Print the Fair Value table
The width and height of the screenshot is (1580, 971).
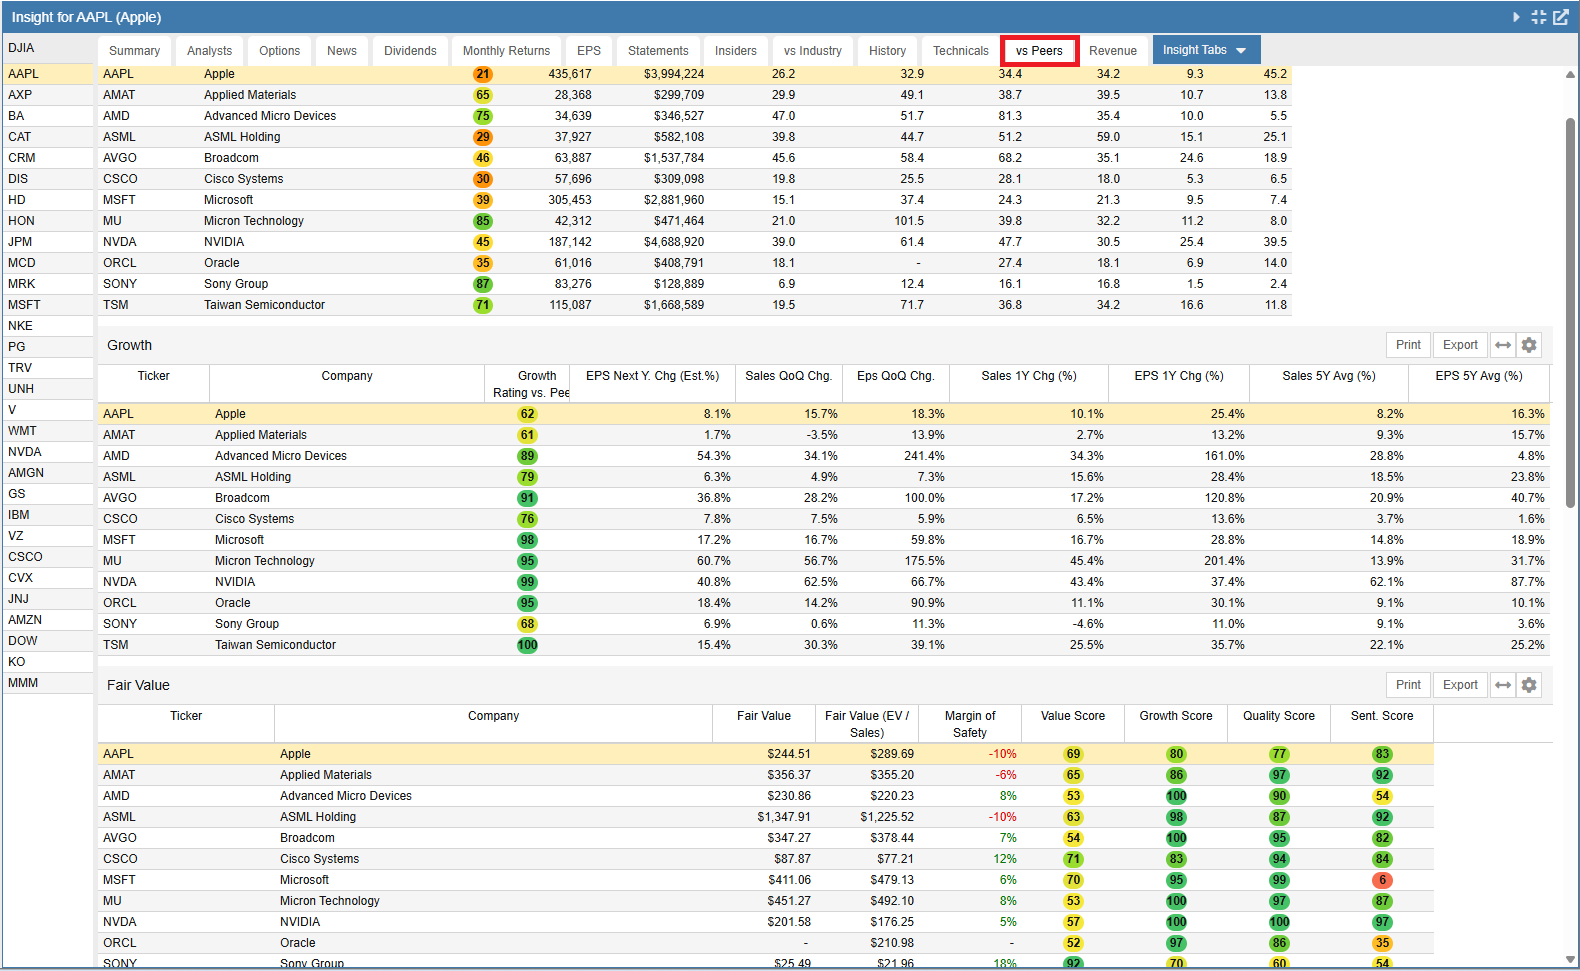tap(1408, 685)
